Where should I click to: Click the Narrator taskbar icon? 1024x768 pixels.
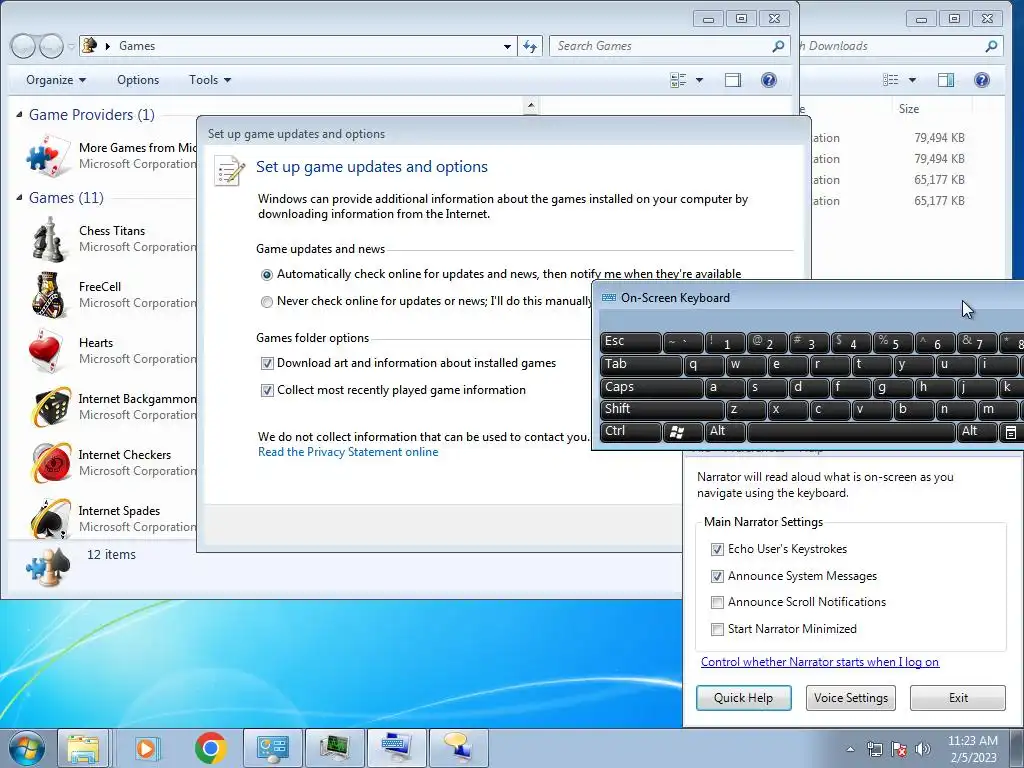pos(458,748)
